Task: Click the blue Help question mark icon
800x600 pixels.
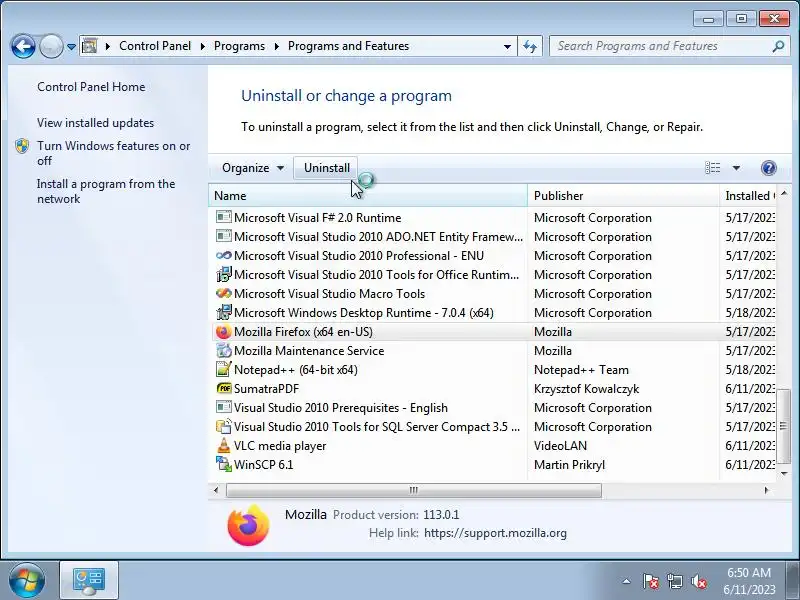Action: click(x=768, y=168)
